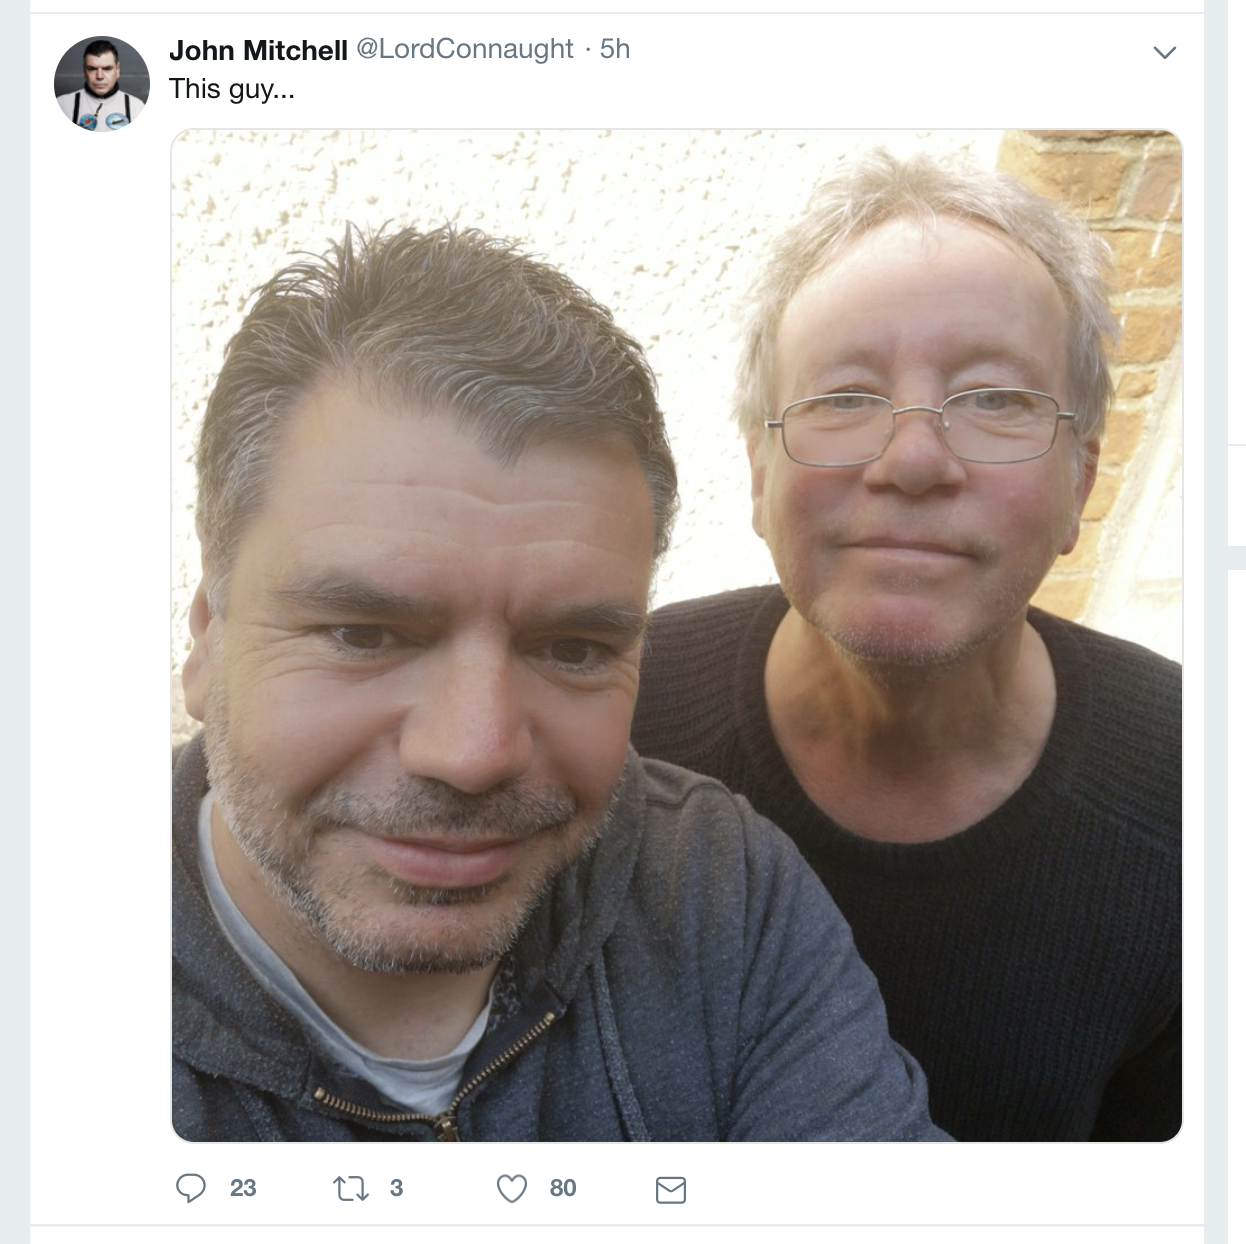Open the @LordConnaught handle link
Image resolution: width=1246 pixels, height=1244 pixels.
(465, 49)
